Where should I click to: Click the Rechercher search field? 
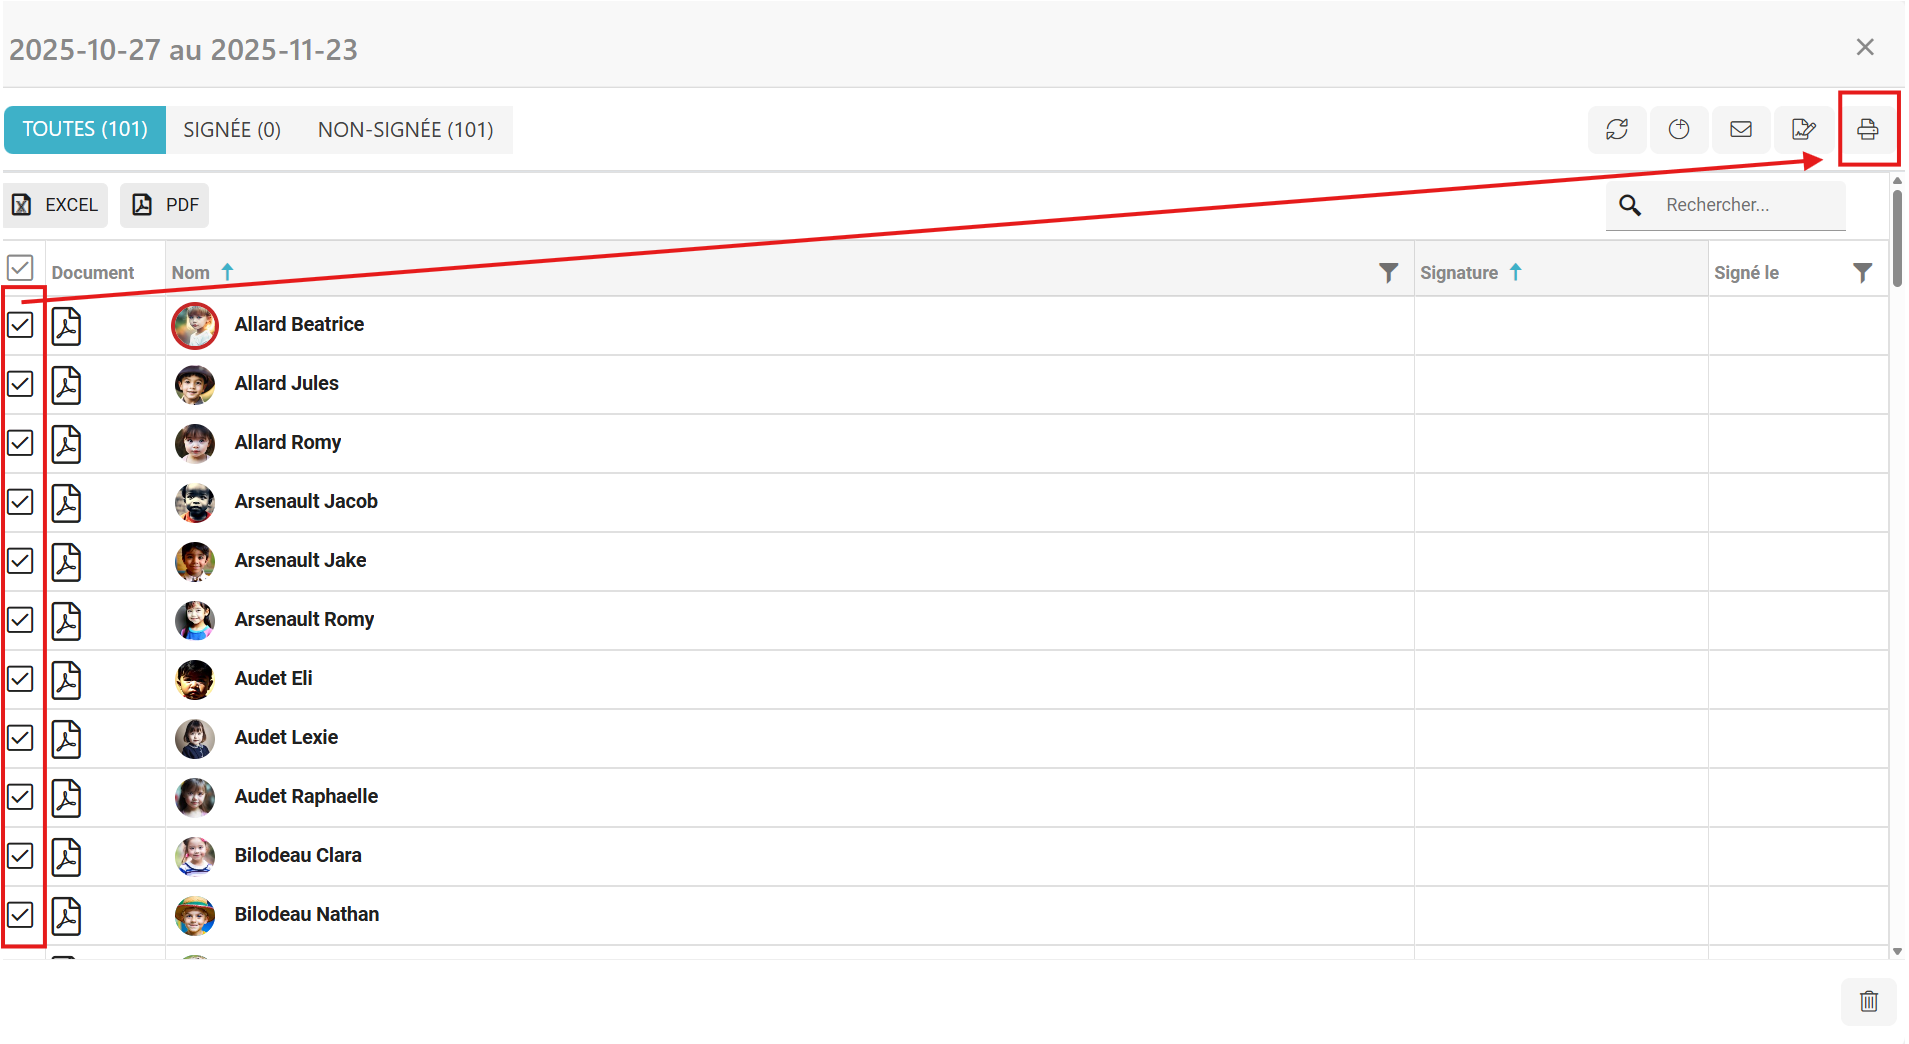(1750, 205)
